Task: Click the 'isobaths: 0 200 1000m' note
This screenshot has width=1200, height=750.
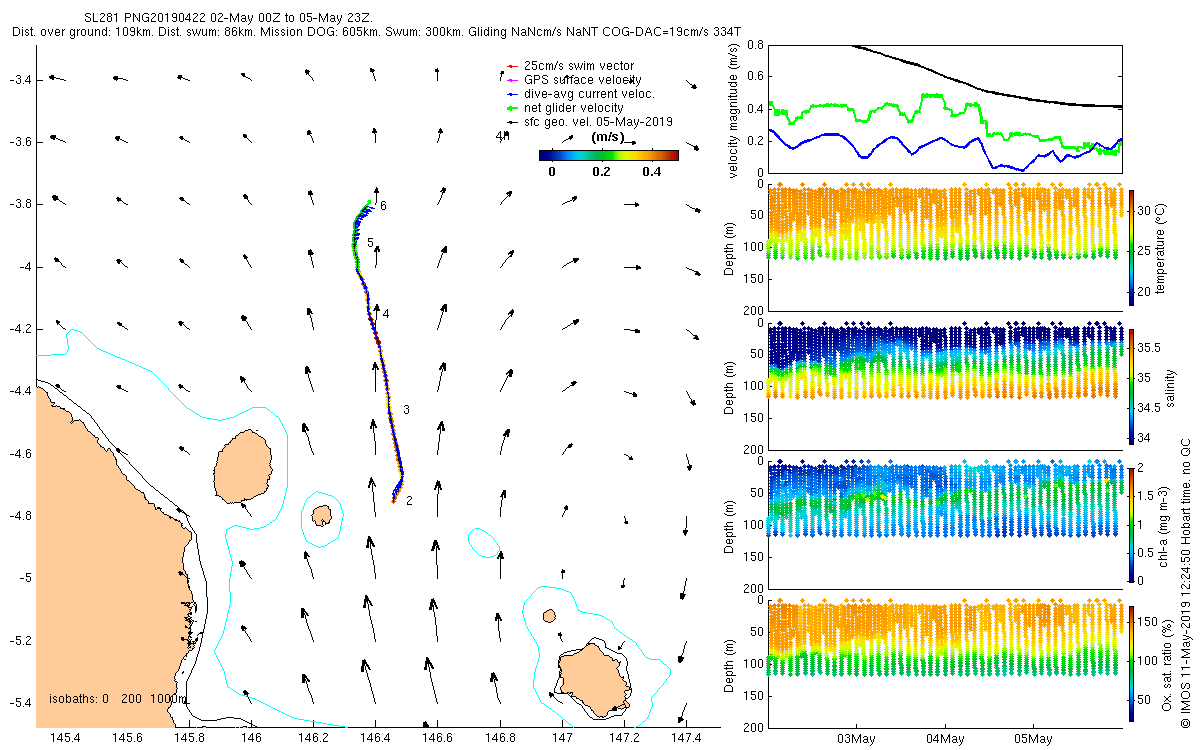Action: tap(117, 698)
